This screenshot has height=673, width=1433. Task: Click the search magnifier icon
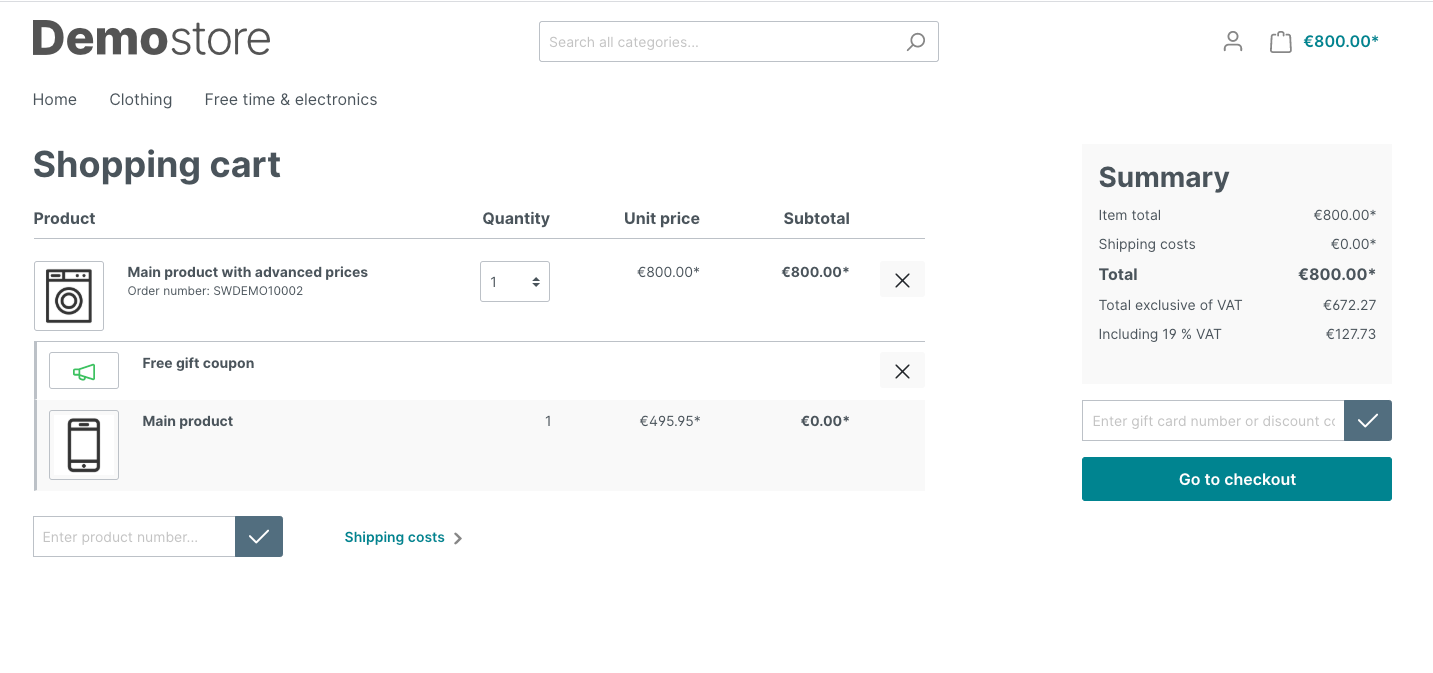[x=915, y=42]
